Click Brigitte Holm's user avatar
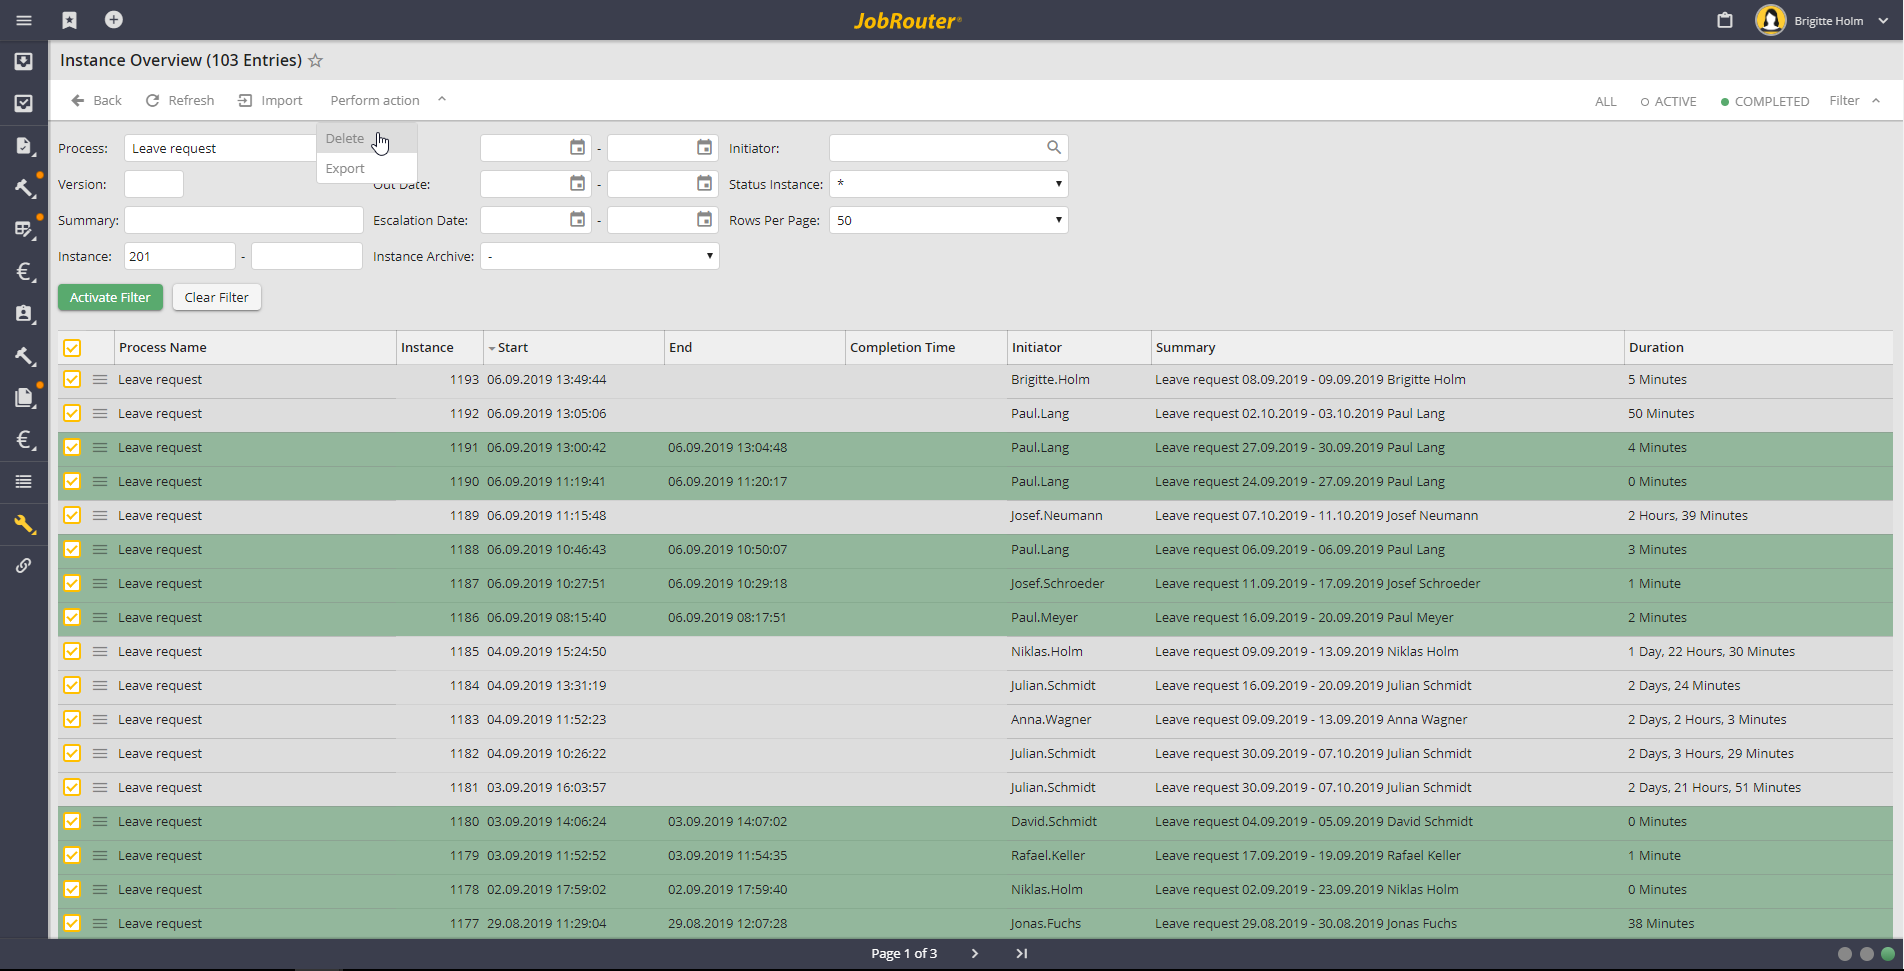 (x=1771, y=20)
